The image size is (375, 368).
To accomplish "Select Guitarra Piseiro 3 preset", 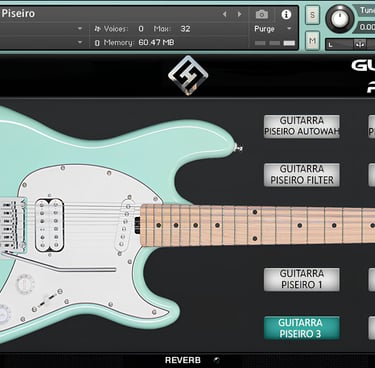I will point(302,328).
